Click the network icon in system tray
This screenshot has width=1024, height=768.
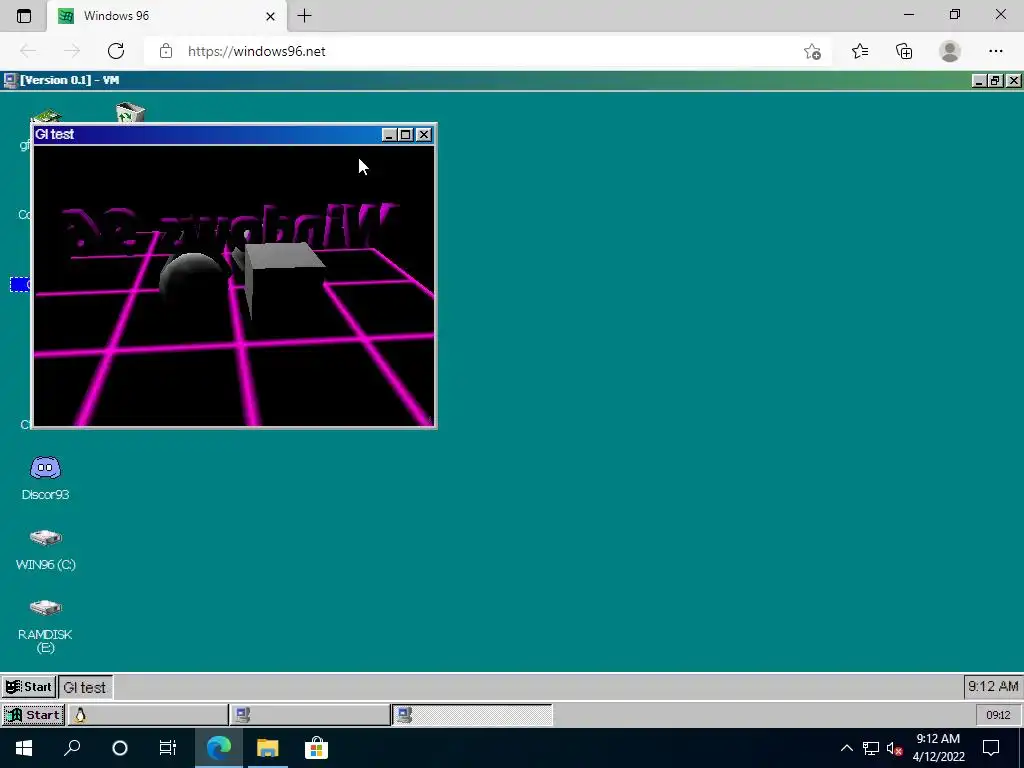pos(871,748)
